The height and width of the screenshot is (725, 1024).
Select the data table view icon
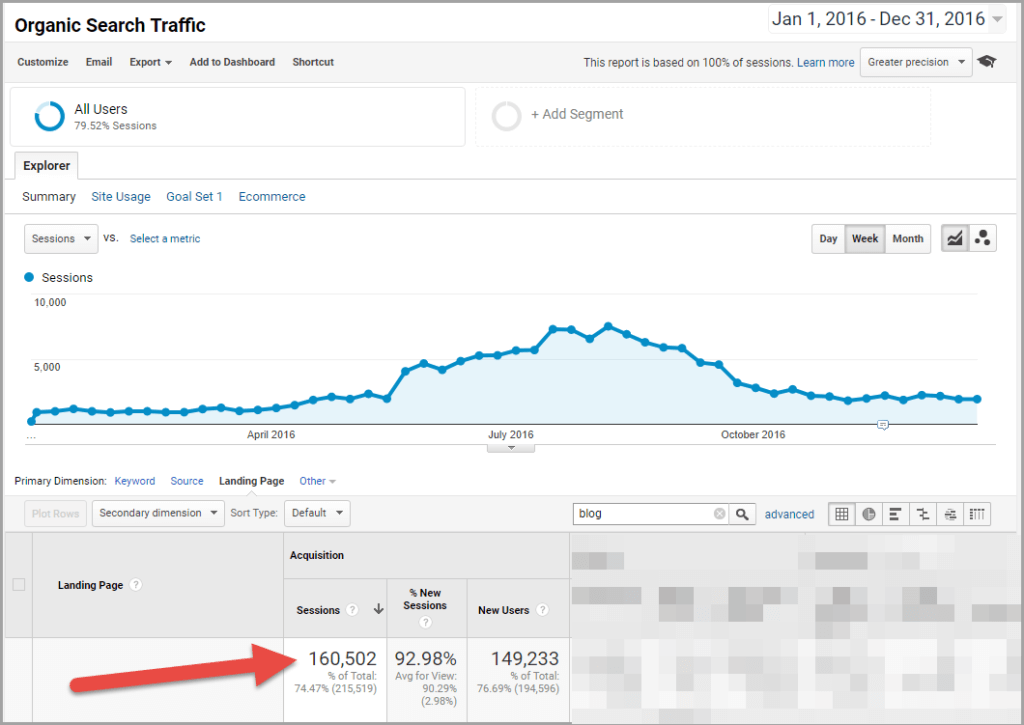[842, 514]
